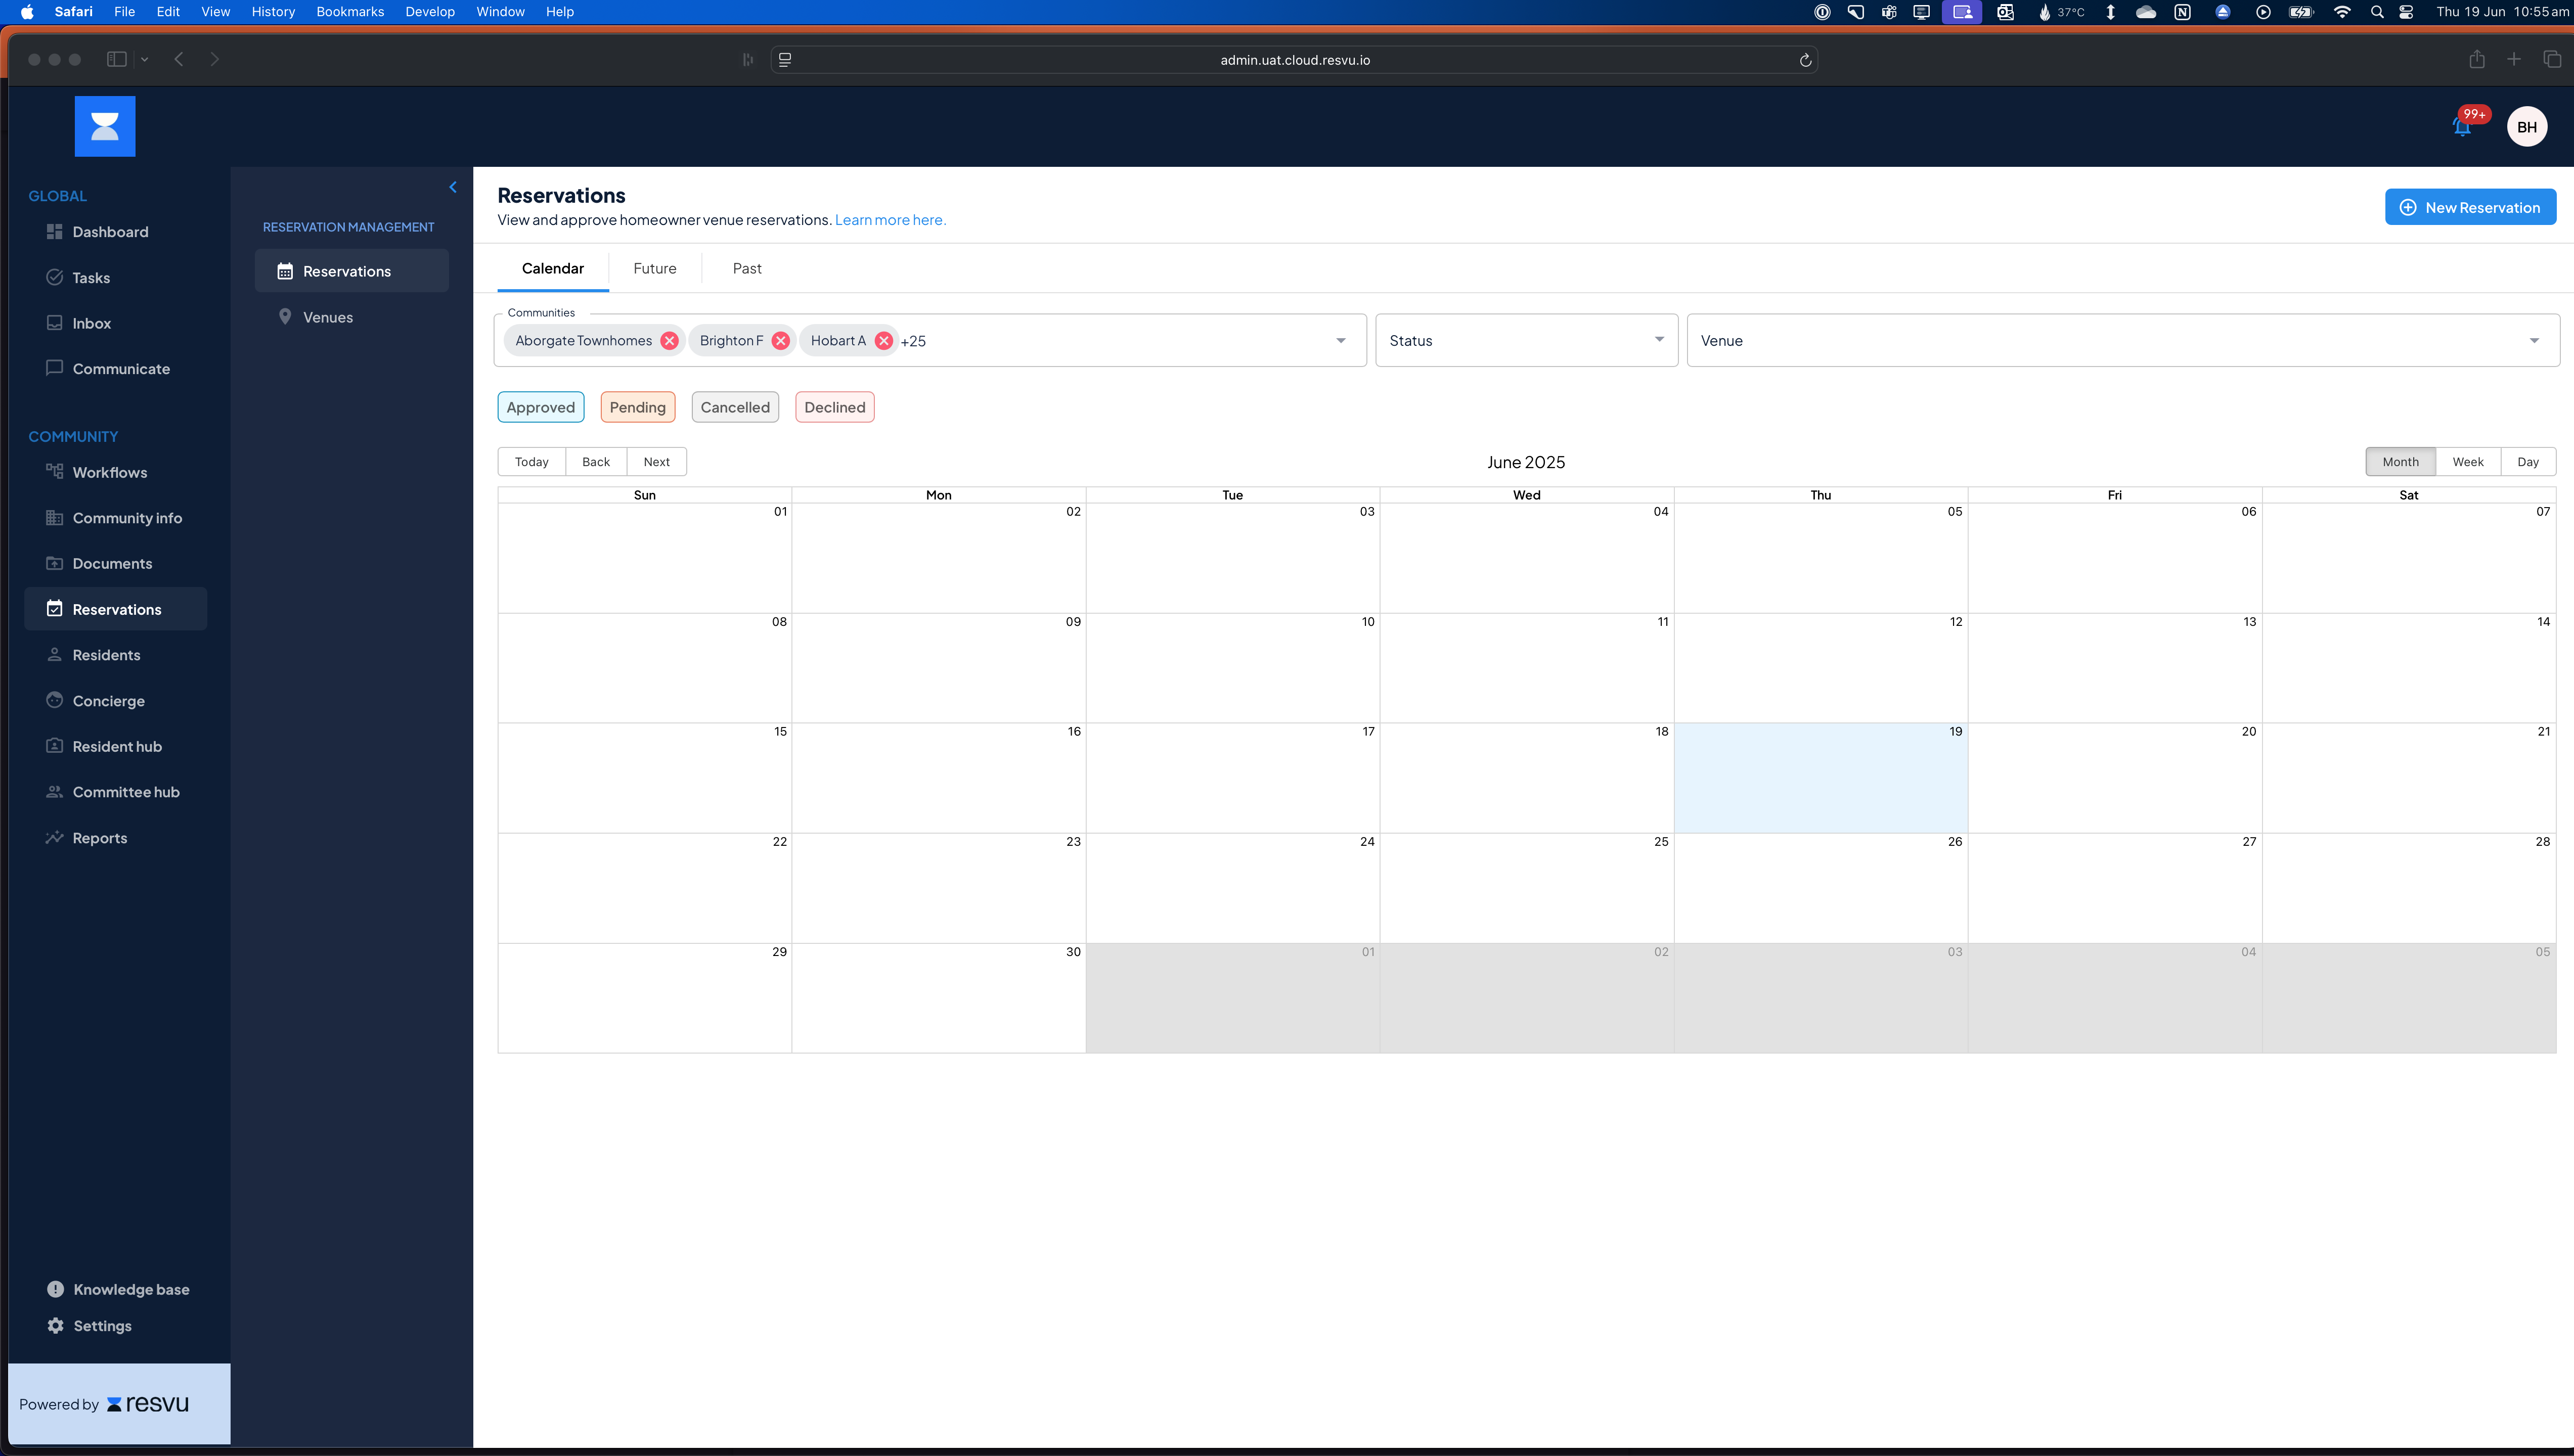Remove Hobart A community chip

coord(883,341)
